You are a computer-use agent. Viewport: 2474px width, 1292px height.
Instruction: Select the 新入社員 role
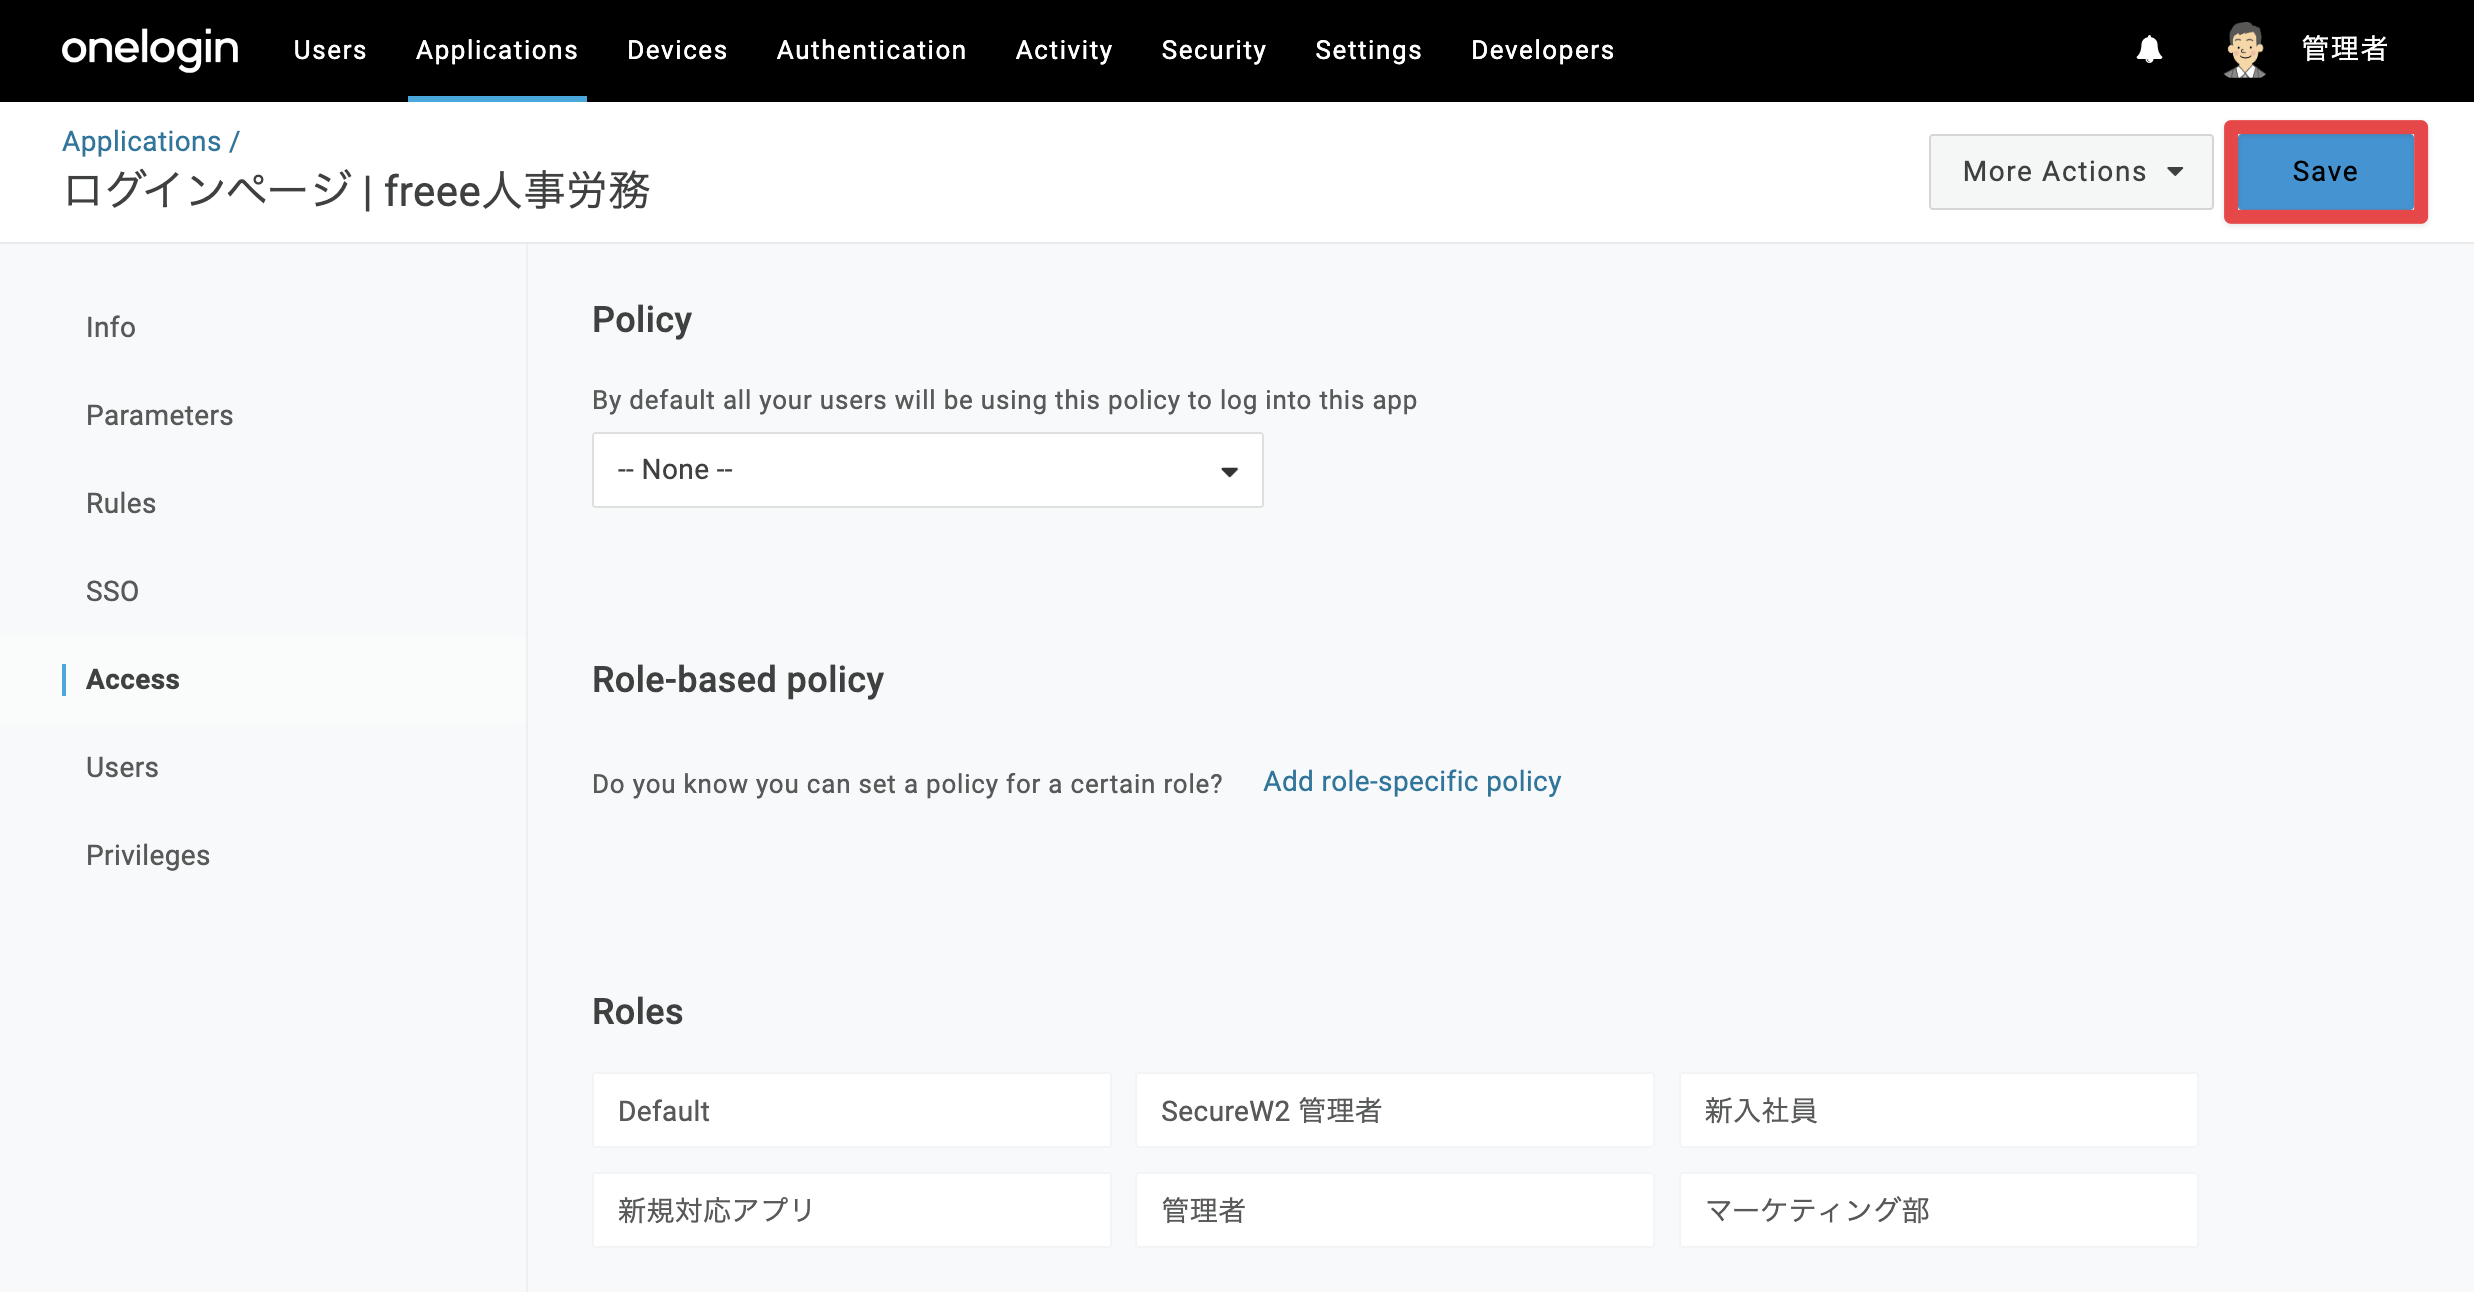(x=1938, y=1110)
